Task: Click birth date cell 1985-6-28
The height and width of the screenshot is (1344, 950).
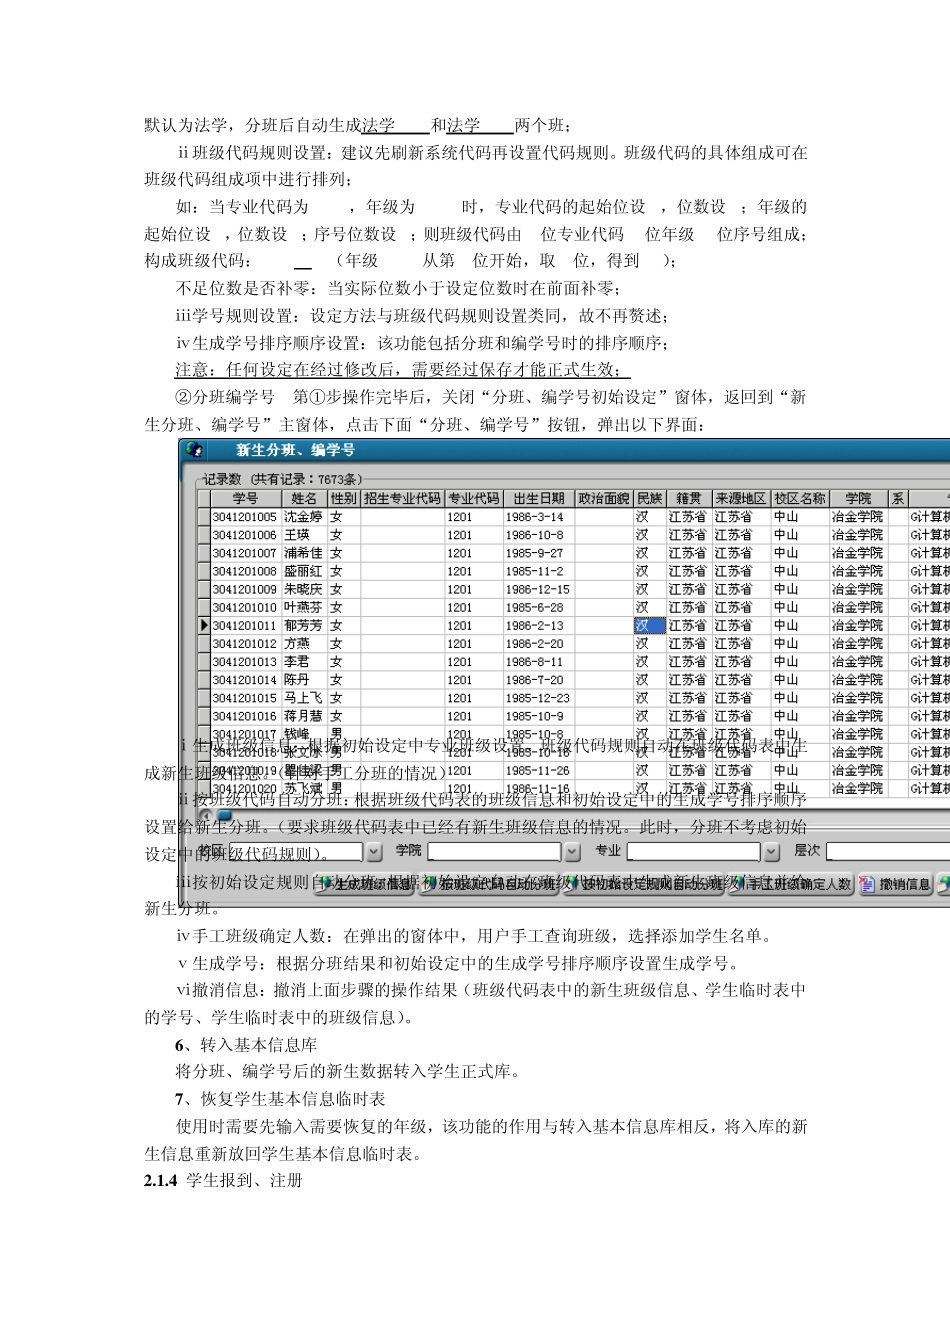Action: coord(538,607)
